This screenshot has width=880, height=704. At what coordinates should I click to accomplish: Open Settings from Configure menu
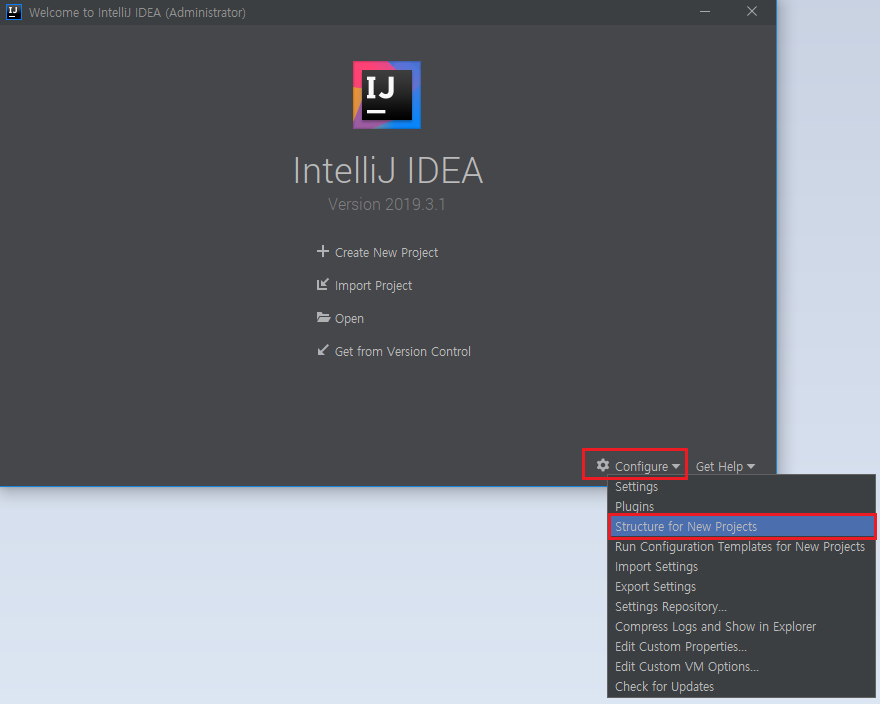click(741, 487)
